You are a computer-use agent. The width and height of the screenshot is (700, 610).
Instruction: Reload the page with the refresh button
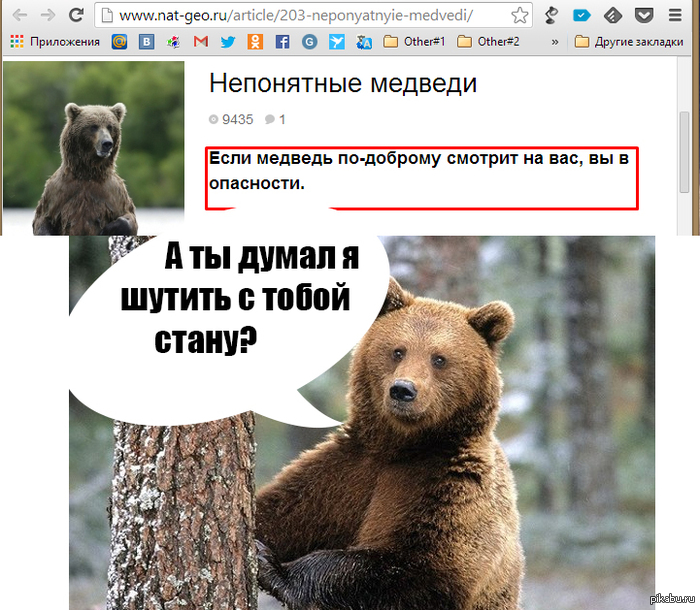tap(76, 16)
